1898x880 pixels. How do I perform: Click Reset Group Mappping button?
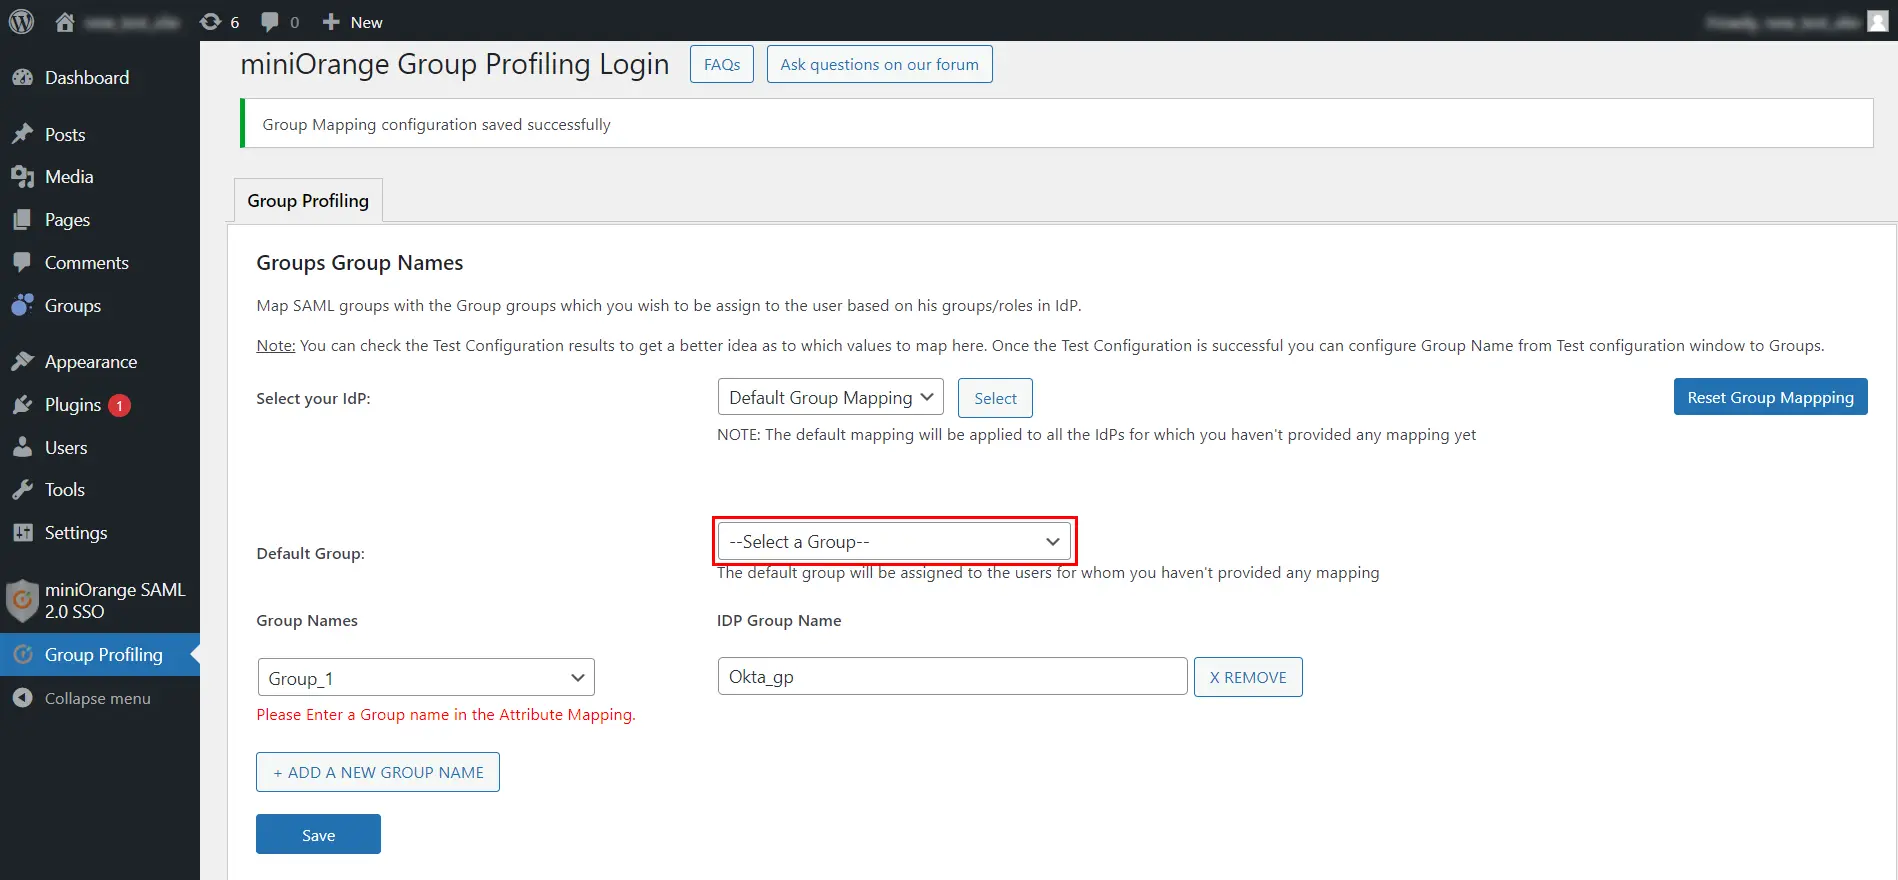1770,397
